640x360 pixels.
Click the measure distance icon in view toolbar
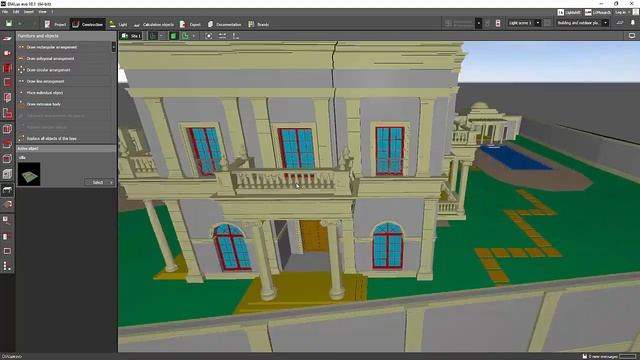222,36
